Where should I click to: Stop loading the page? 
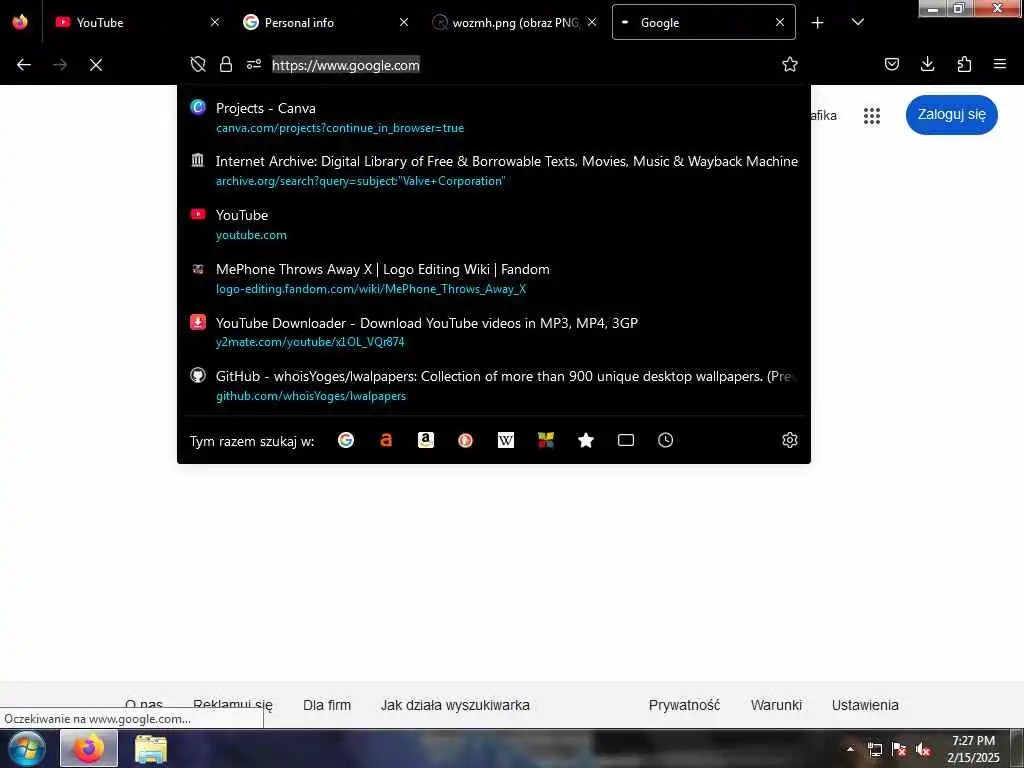click(x=96, y=65)
